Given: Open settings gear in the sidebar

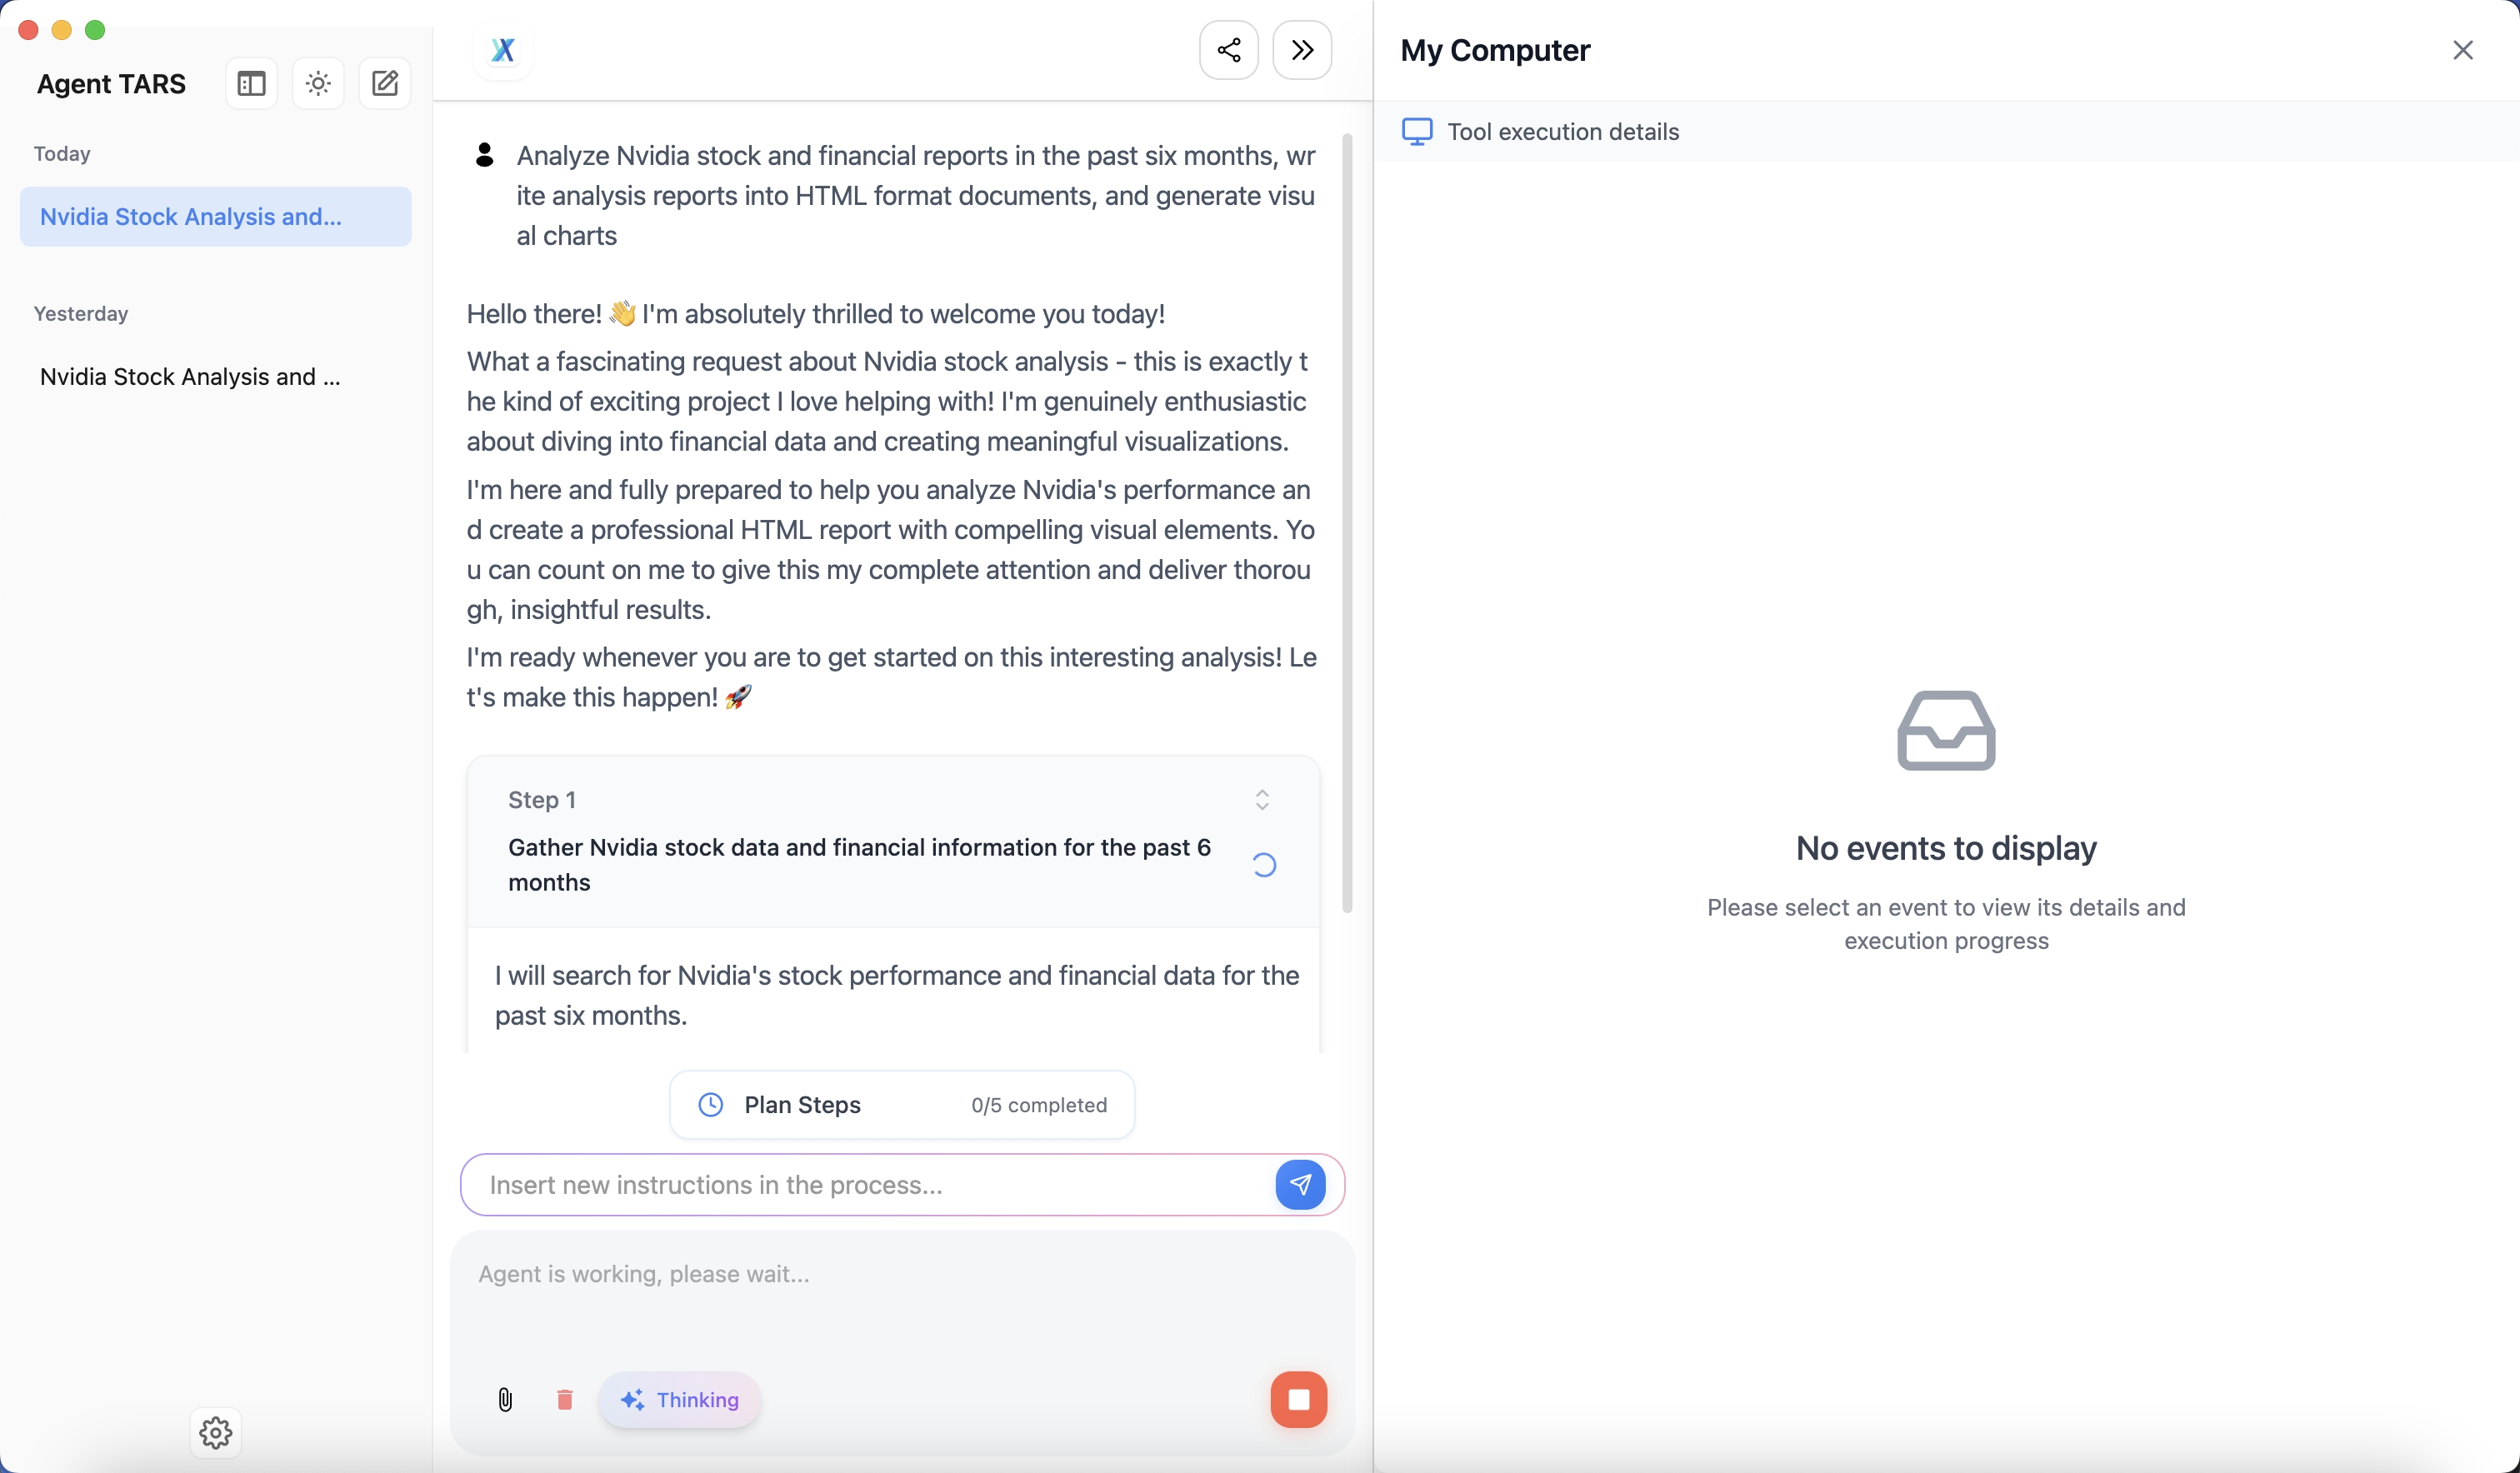Looking at the screenshot, I should coord(216,1433).
